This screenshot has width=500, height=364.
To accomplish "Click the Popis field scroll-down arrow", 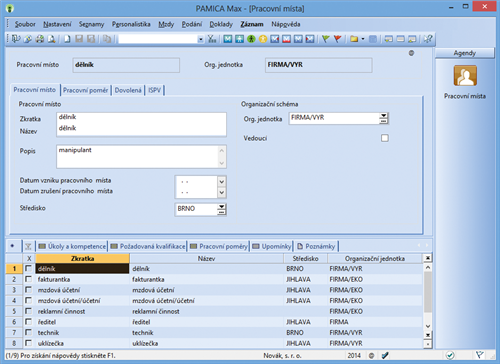I will pos(222,163).
